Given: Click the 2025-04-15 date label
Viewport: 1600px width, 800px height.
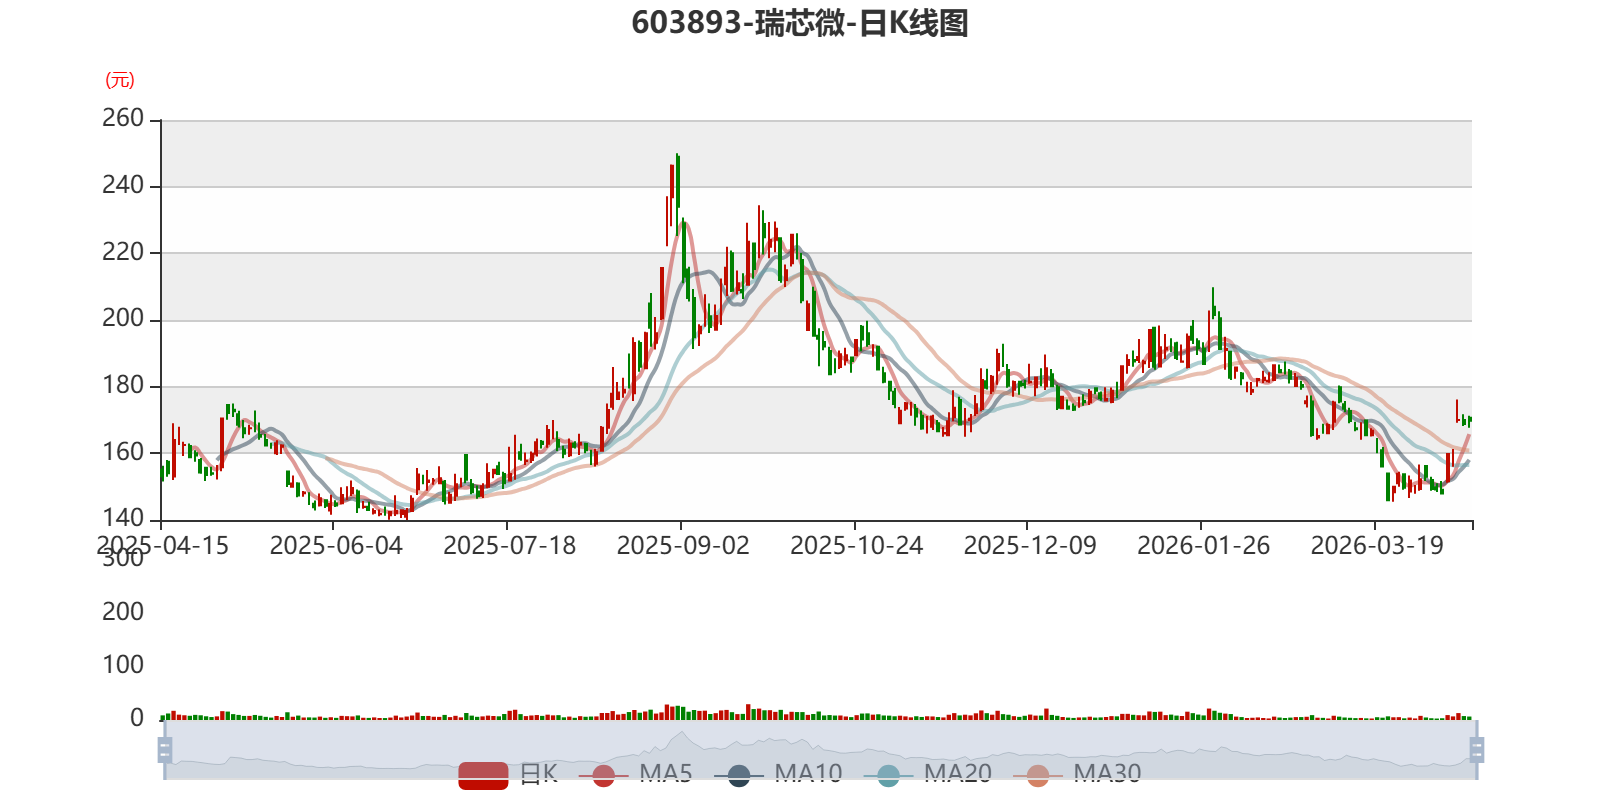Looking at the screenshot, I should tap(163, 546).
